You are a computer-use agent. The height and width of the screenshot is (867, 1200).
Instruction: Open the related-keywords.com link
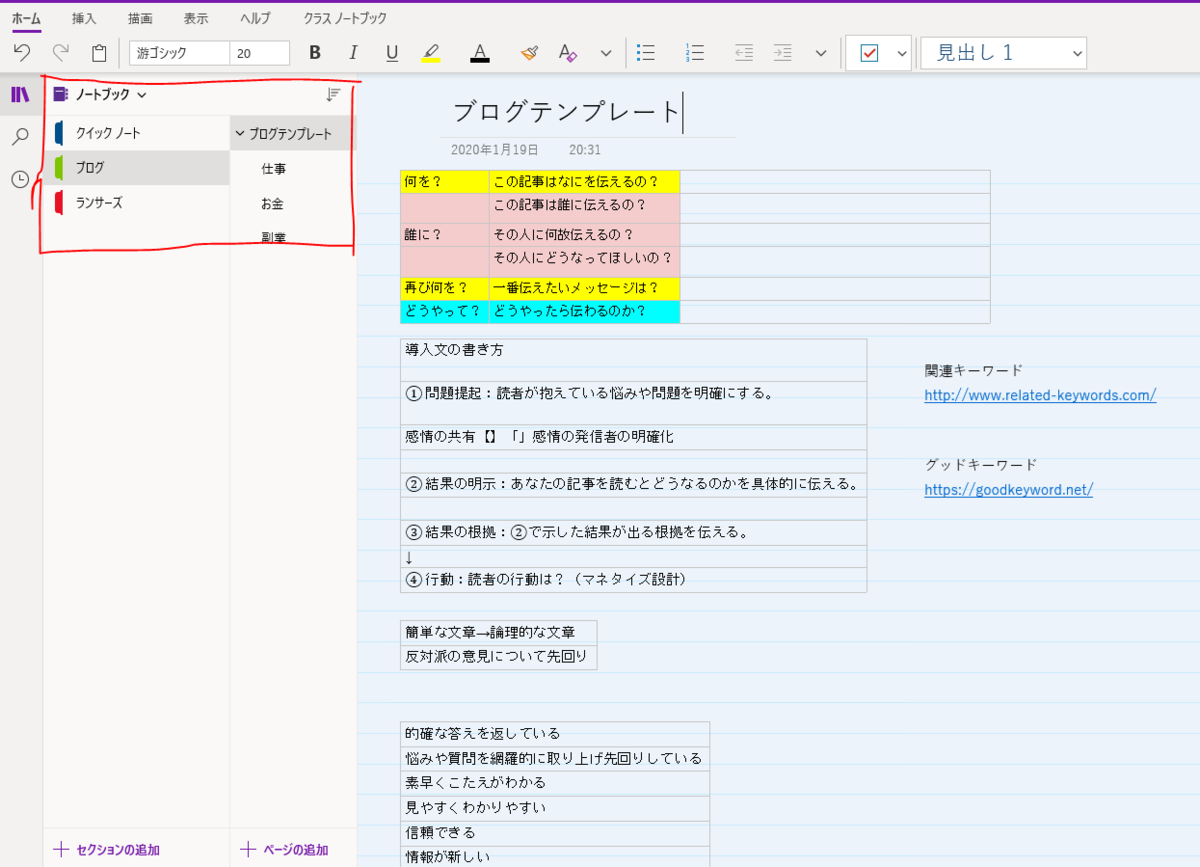pos(1040,395)
